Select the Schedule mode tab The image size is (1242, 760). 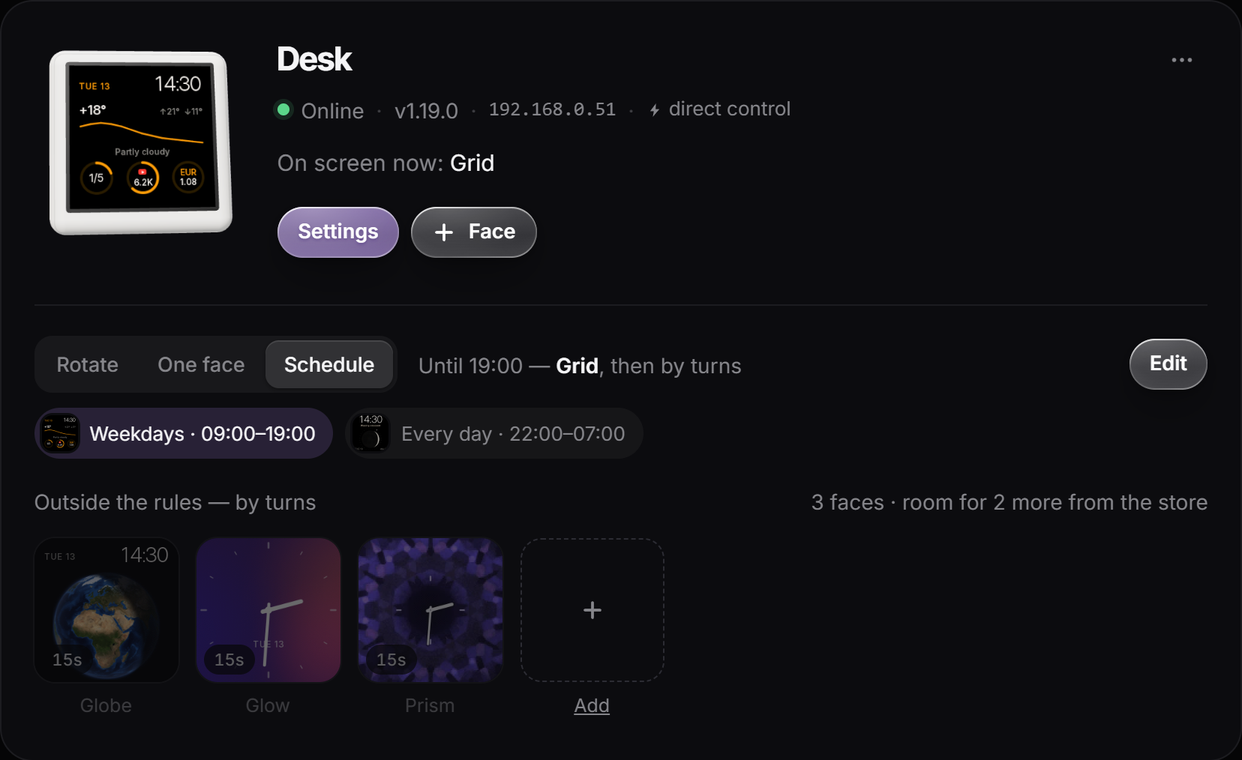coord(329,365)
